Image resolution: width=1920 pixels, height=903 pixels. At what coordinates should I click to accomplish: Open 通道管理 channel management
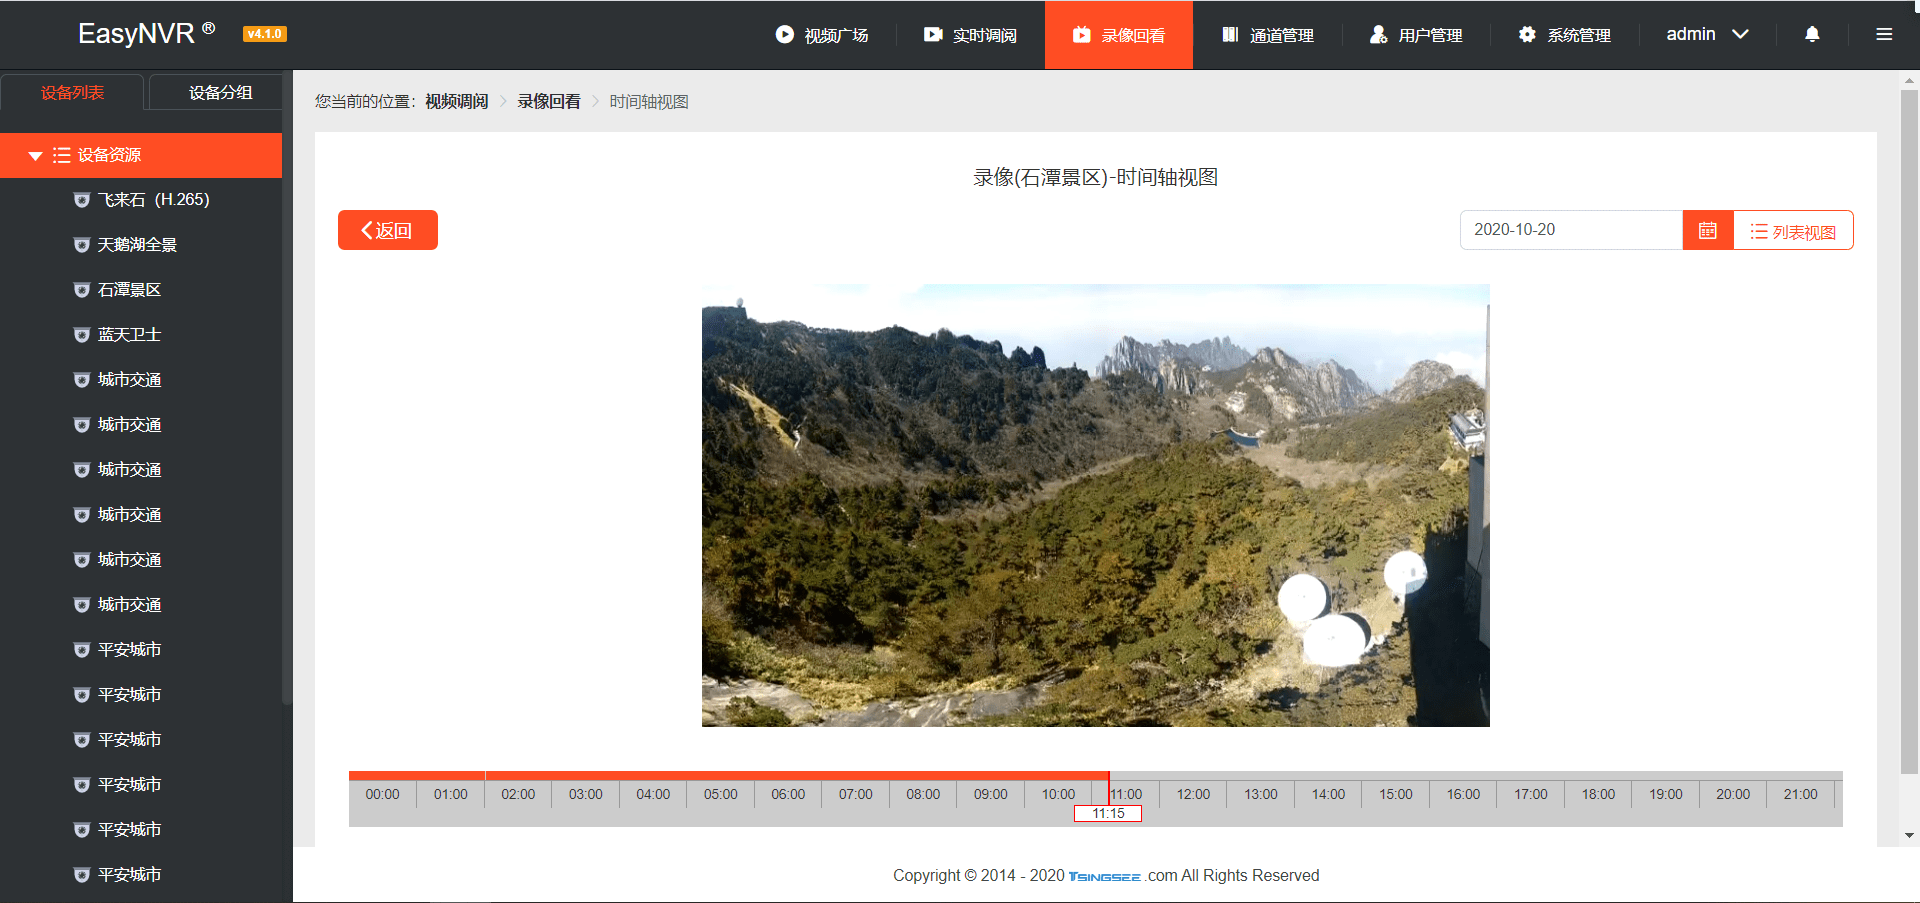pos(1266,34)
